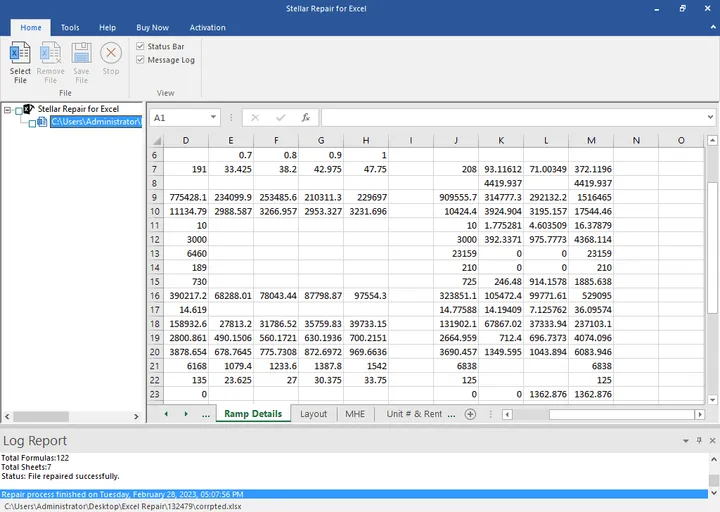Pin the Log Report panel
Image resolution: width=720 pixels, height=512 pixels.
[x=699, y=440]
